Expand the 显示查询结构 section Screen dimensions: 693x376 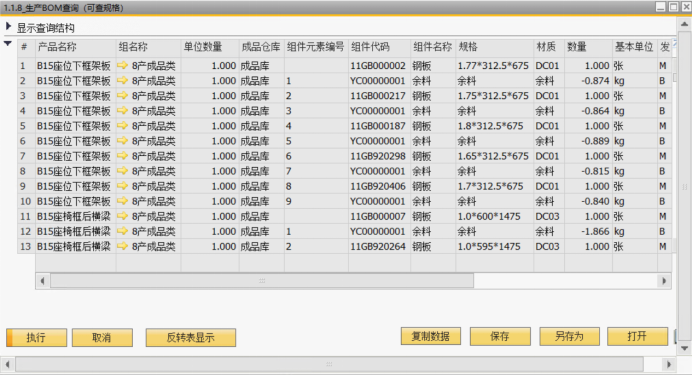[x=8, y=26]
